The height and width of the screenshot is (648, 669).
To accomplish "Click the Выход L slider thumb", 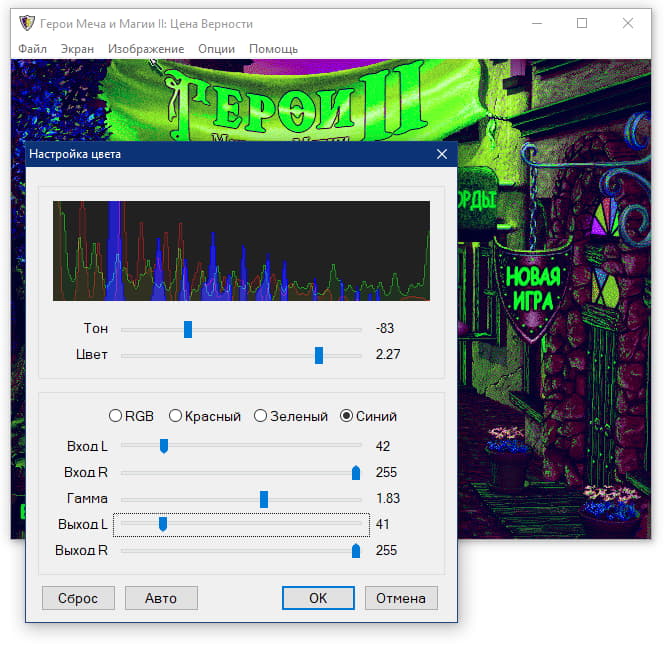I will coord(163,524).
